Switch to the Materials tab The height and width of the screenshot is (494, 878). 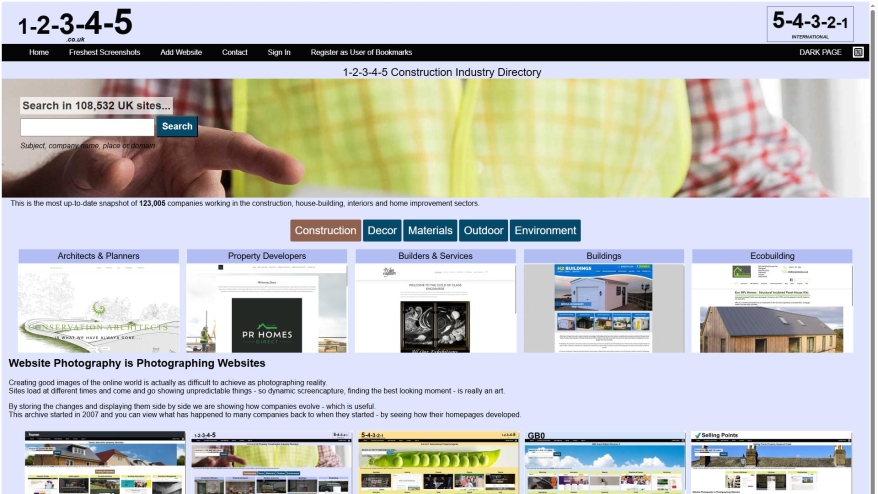[x=430, y=231]
